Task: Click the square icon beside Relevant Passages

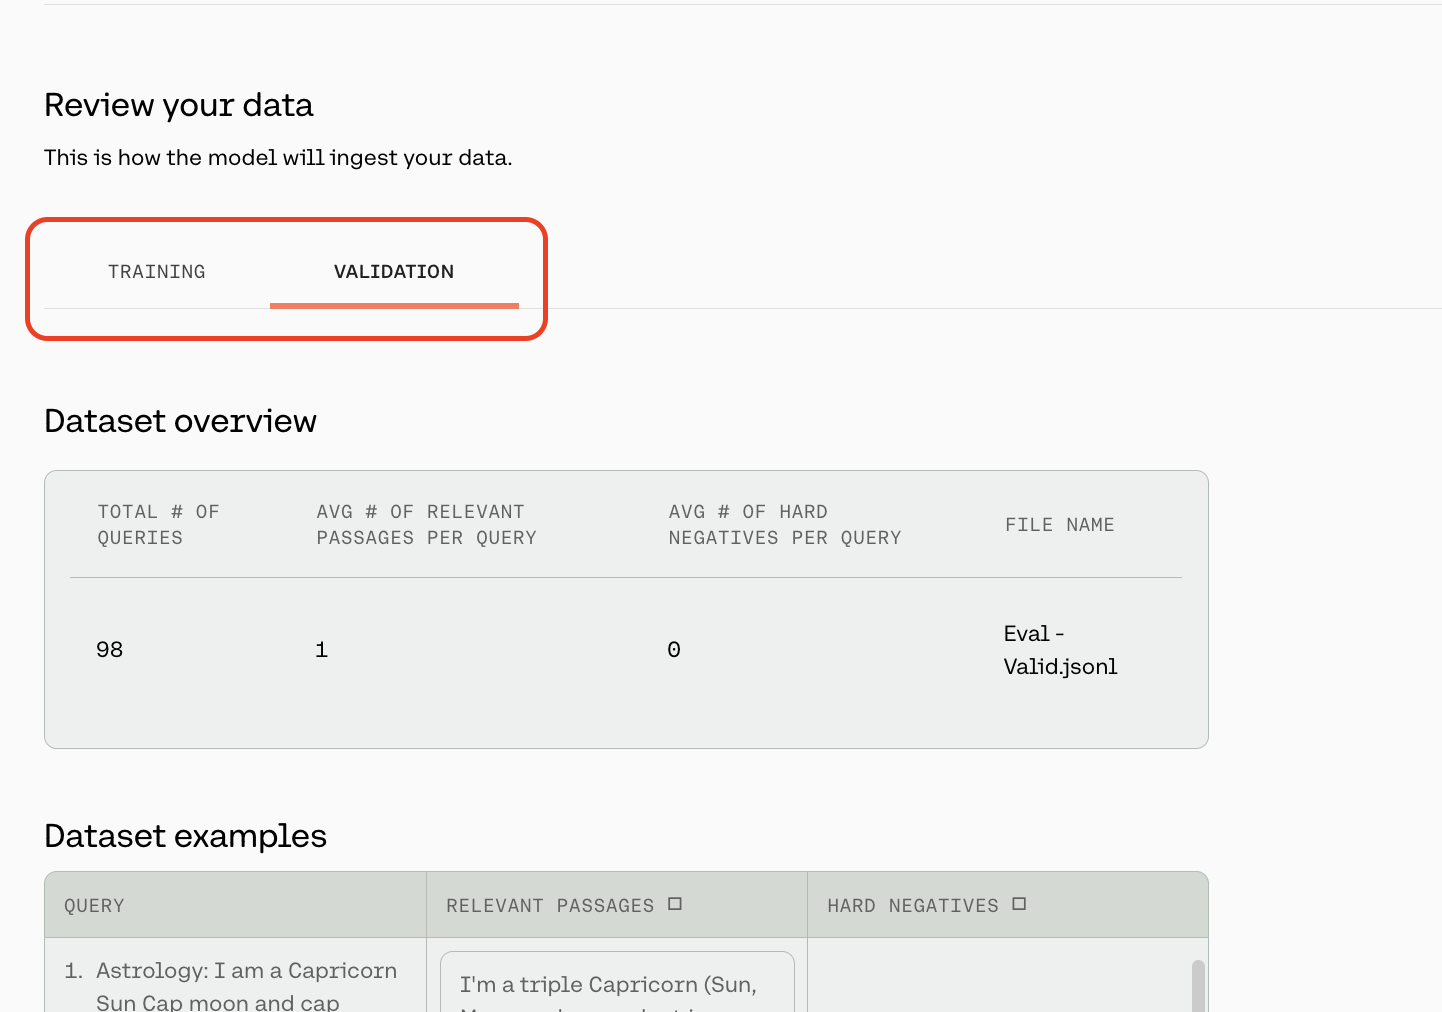Action: (675, 904)
